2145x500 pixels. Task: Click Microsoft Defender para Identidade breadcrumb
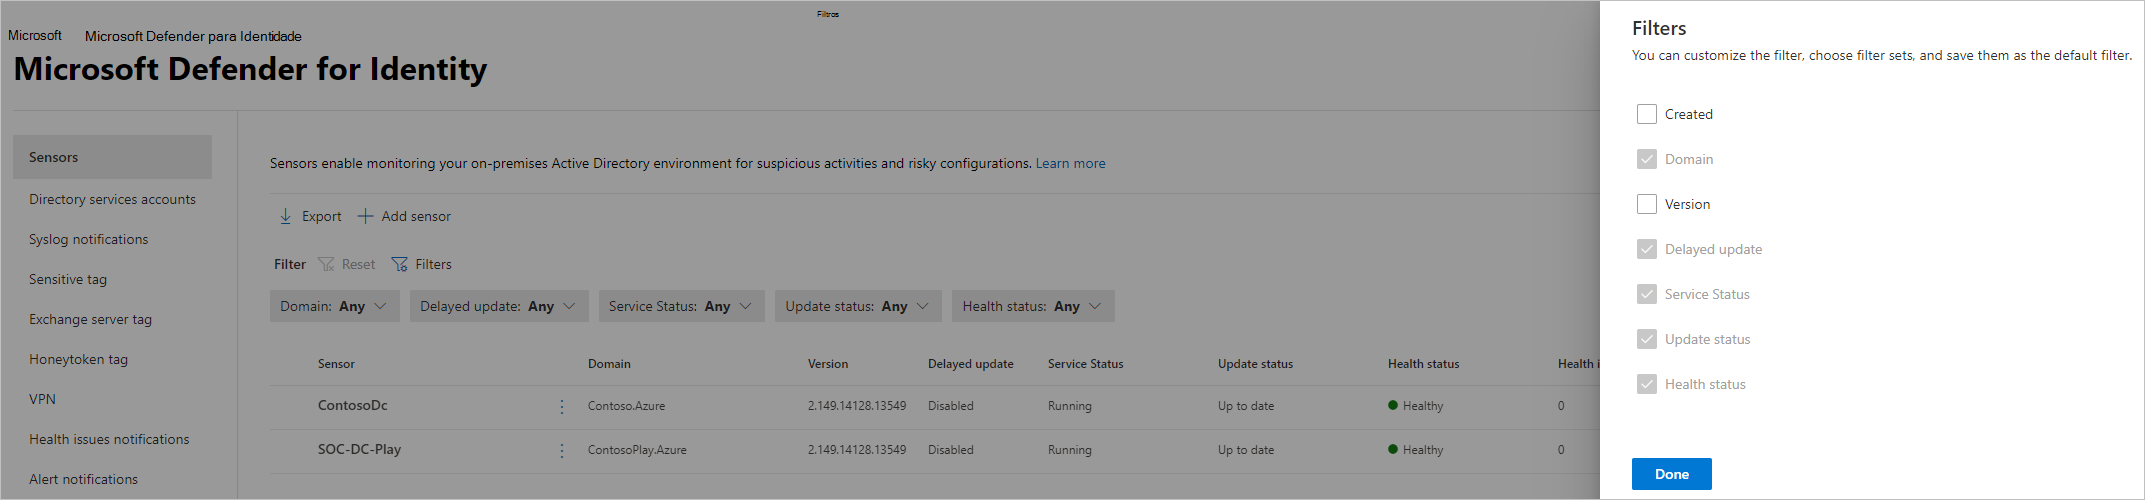point(193,36)
